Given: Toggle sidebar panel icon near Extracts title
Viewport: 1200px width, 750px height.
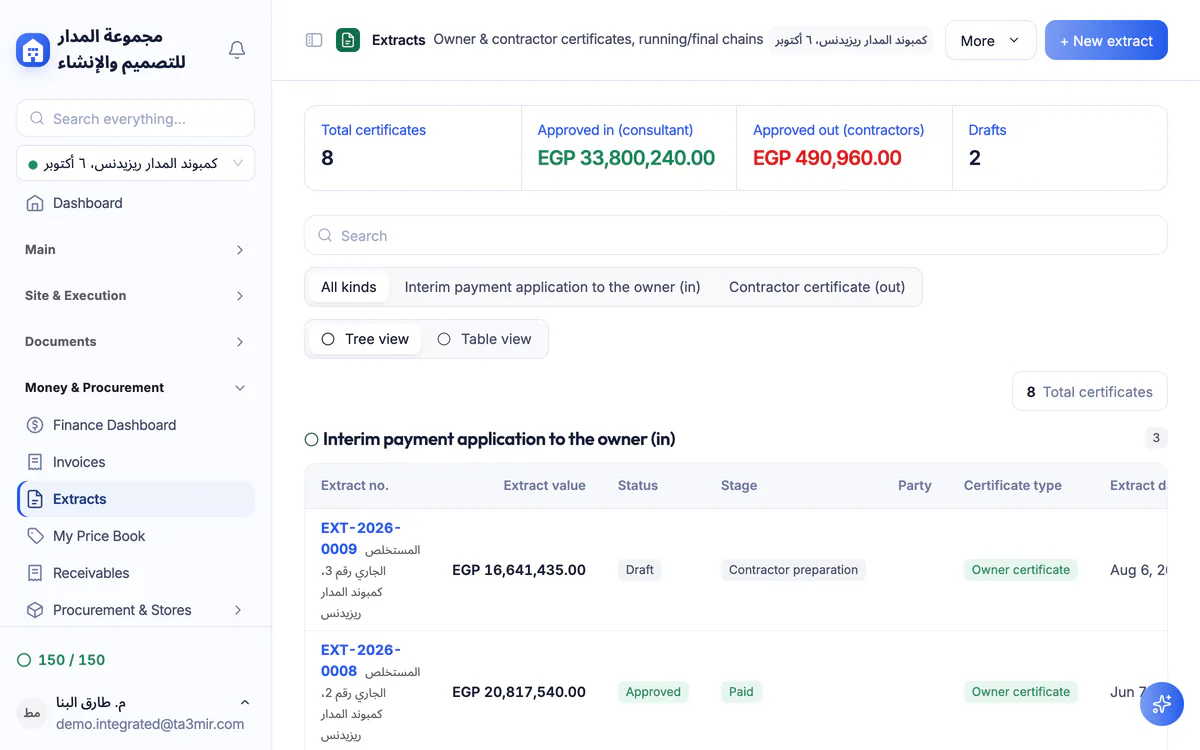Looking at the screenshot, I should (x=314, y=40).
